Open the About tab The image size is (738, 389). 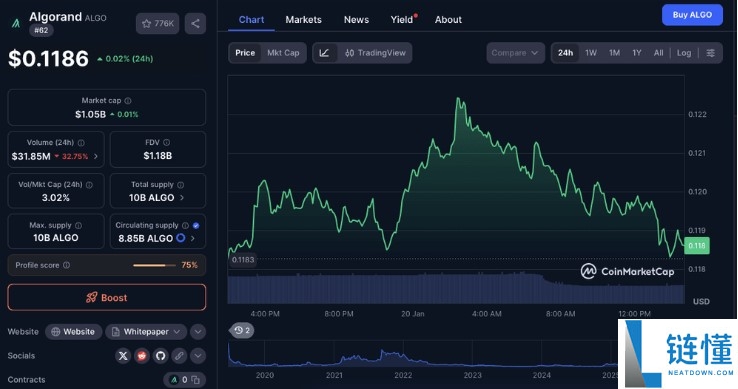(x=448, y=20)
